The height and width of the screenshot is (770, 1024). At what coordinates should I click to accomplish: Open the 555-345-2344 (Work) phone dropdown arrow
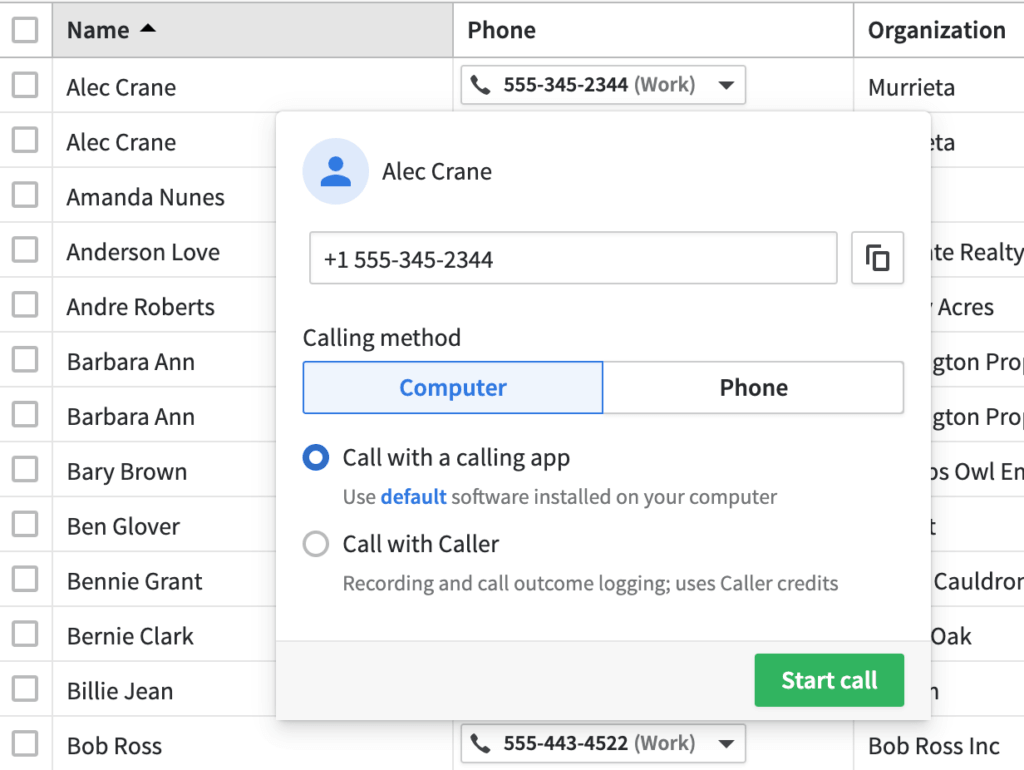coord(726,85)
